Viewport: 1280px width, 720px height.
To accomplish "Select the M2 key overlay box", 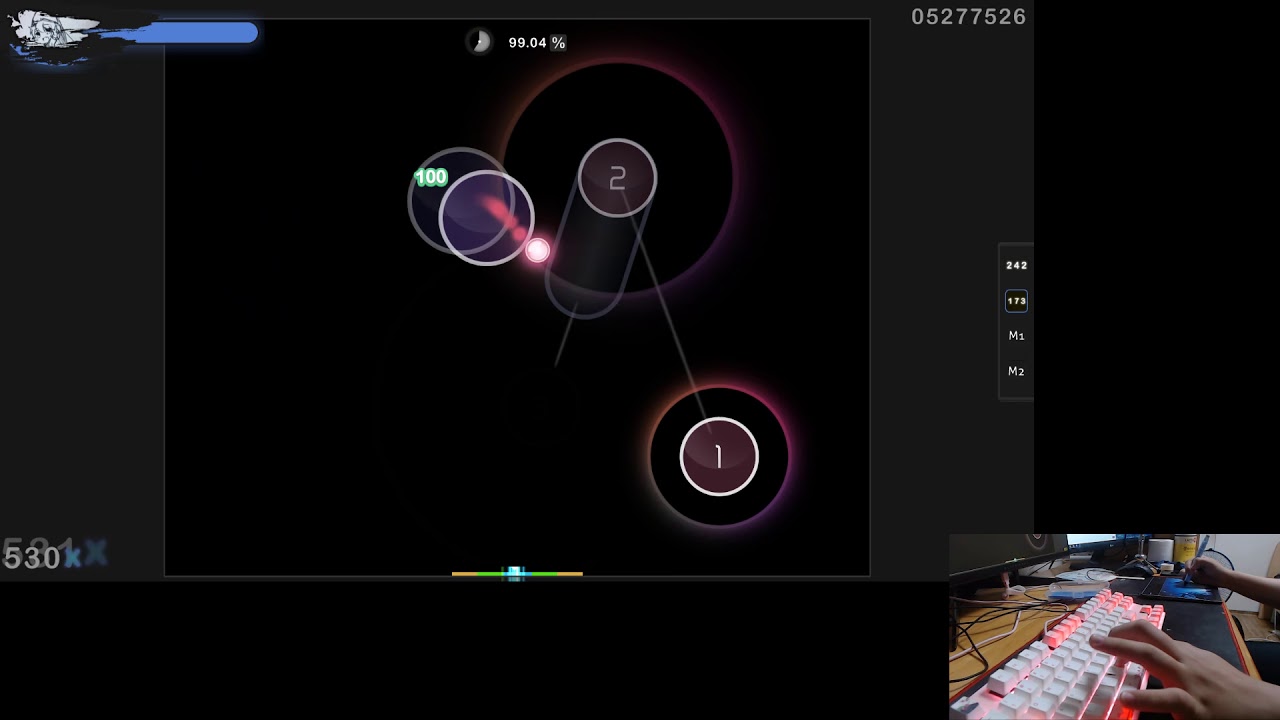I will pyautogui.click(x=1016, y=371).
